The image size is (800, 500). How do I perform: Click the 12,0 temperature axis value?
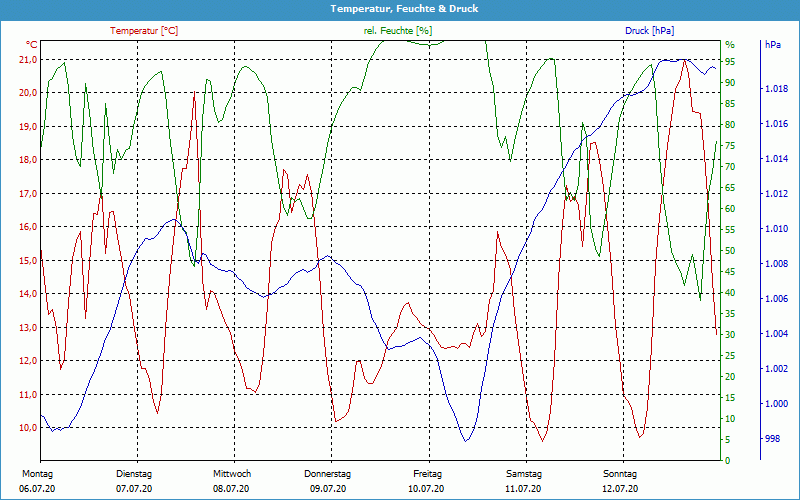29,361
